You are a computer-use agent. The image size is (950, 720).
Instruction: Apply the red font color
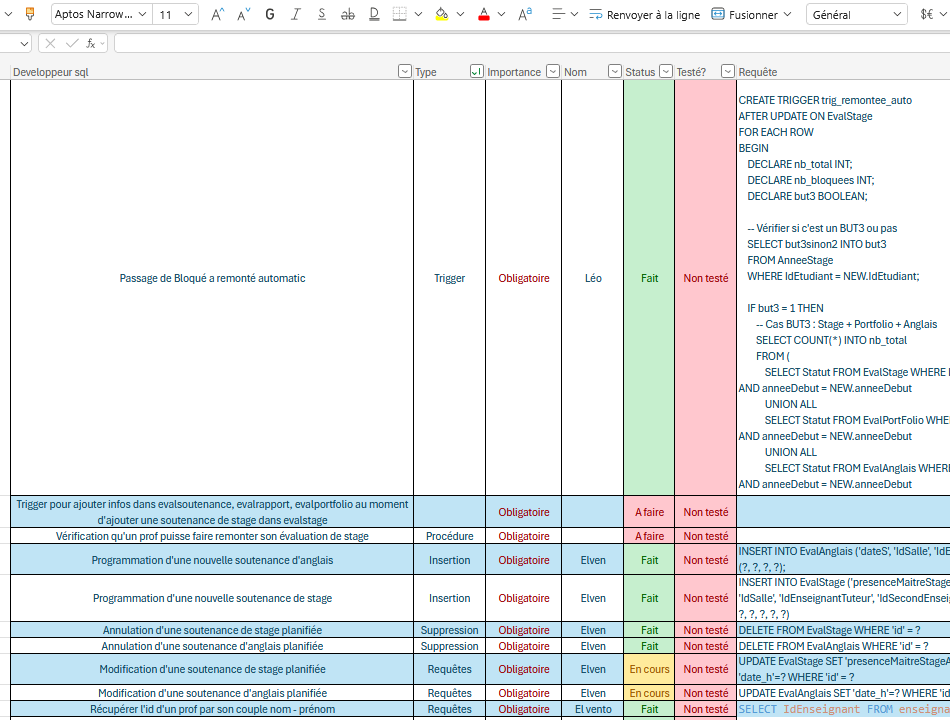point(483,15)
